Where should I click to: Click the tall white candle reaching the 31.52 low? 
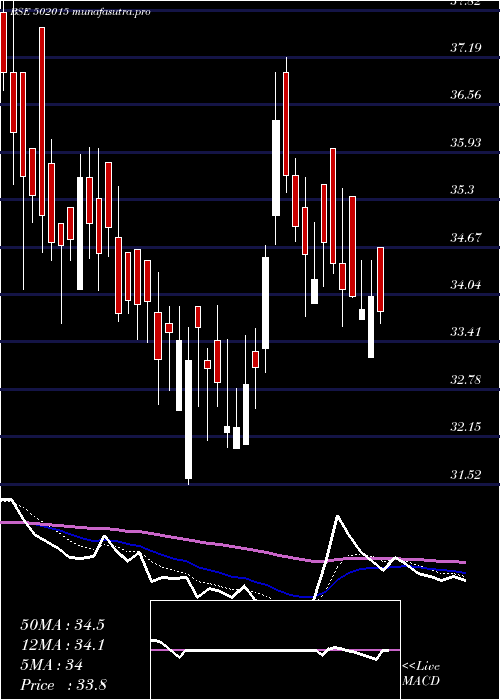[188, 420]
